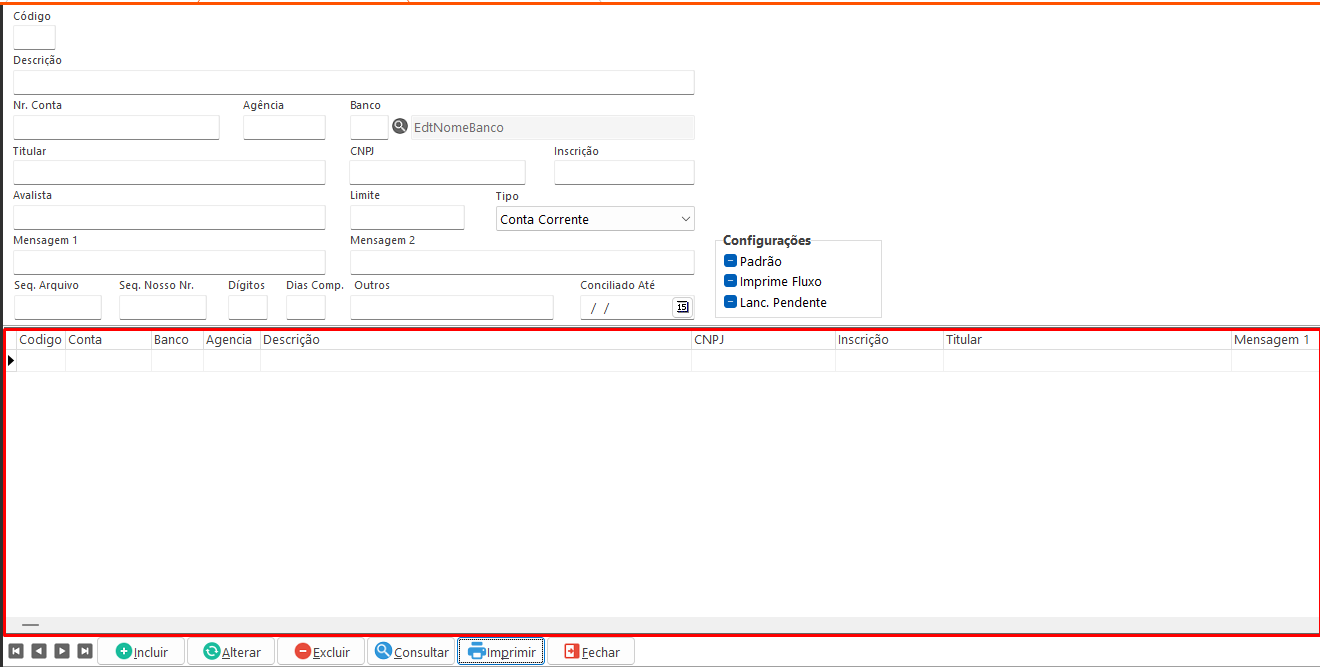
Task: Click the Imprimir print button
Action: 501,652
